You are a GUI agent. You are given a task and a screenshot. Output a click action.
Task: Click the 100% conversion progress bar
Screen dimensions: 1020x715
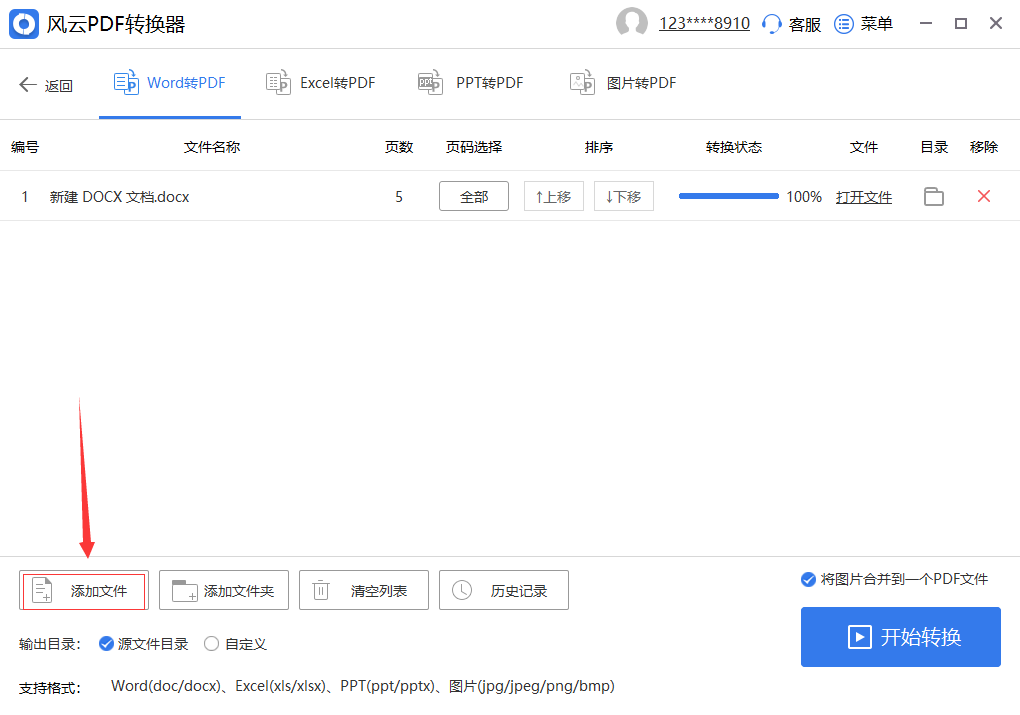[729, 196]
